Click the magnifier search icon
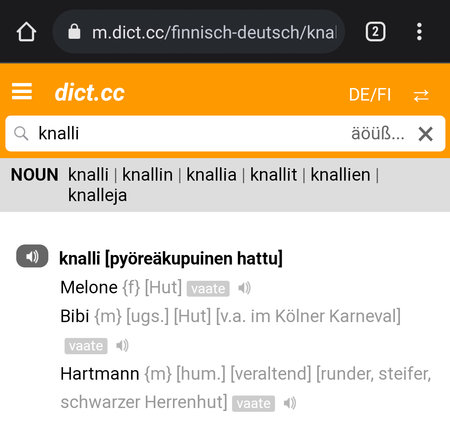Viewport: 450px width, 431px height. tap(21, 133)
